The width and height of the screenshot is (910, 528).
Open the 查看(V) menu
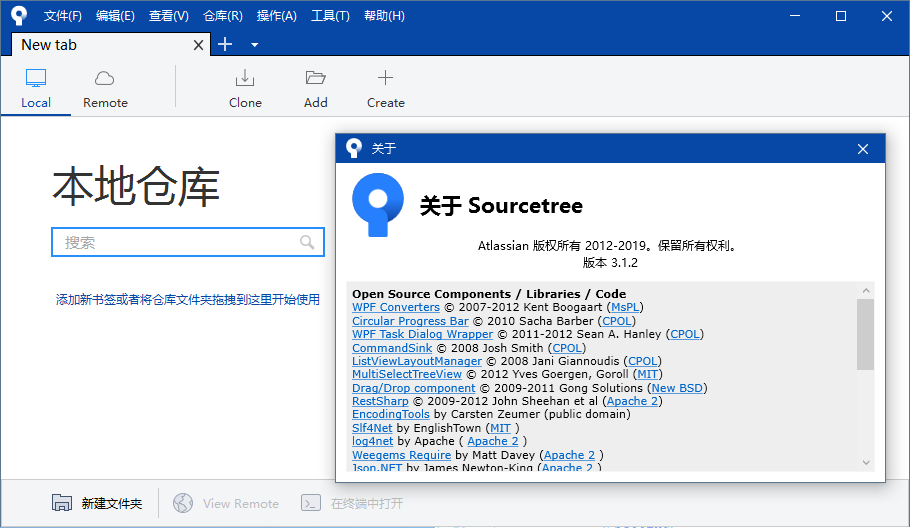pyautogui.click(x=168, y=16)
